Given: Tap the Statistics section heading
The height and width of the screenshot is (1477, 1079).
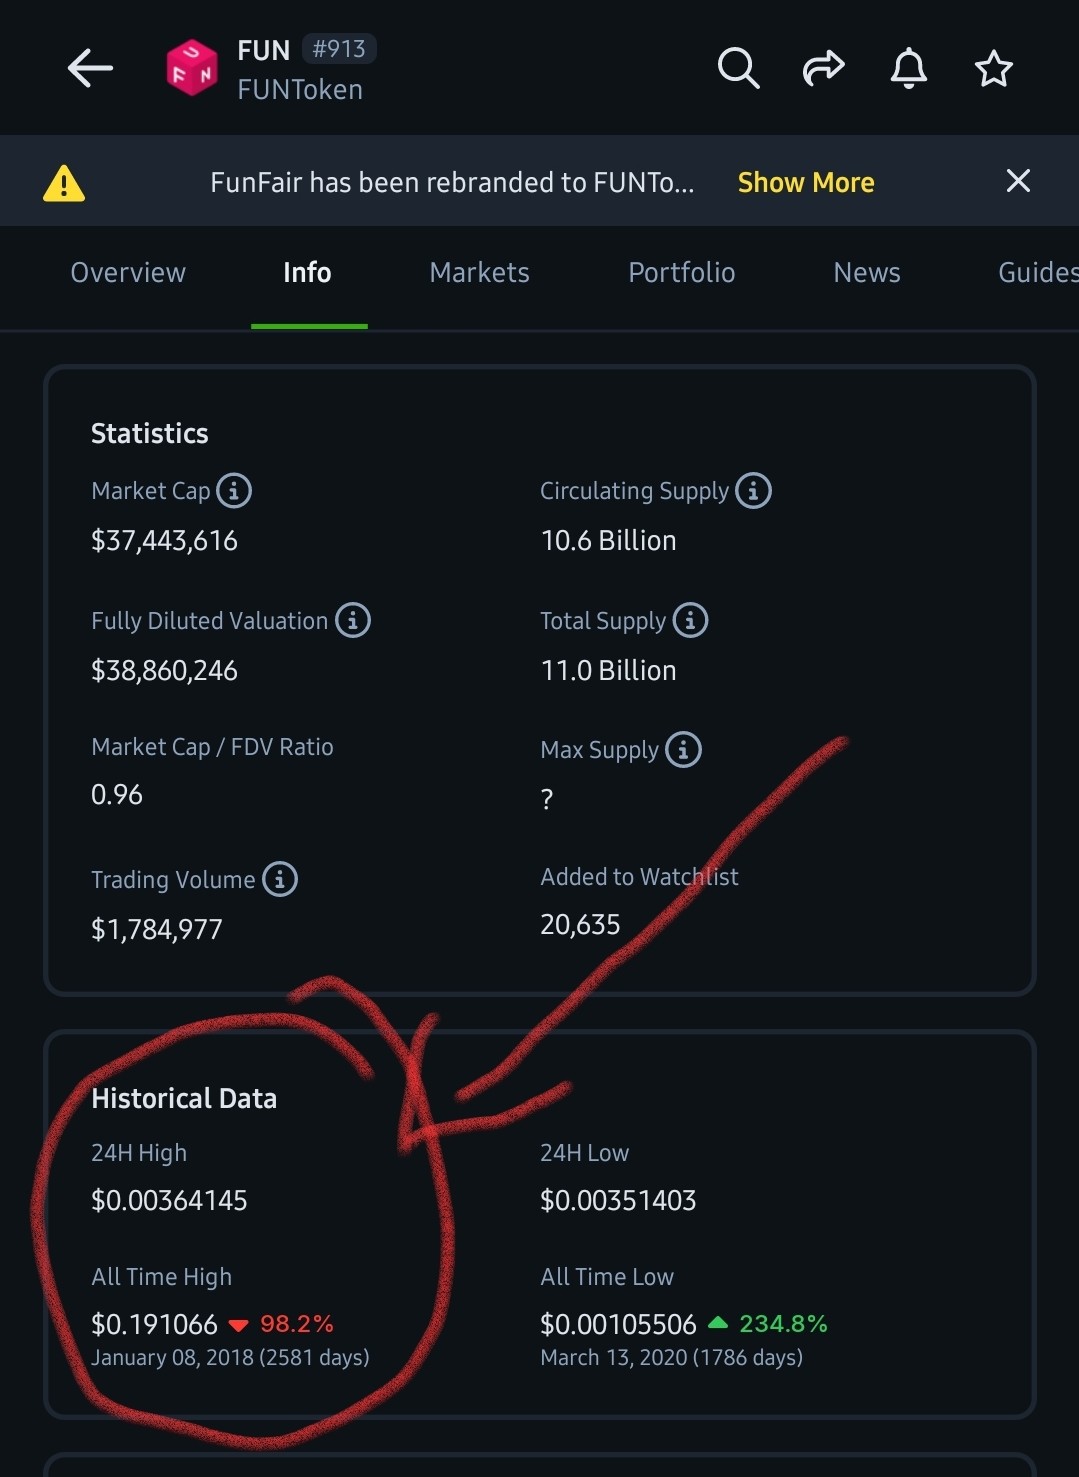Looking at the screenshot, I should 150,434.
